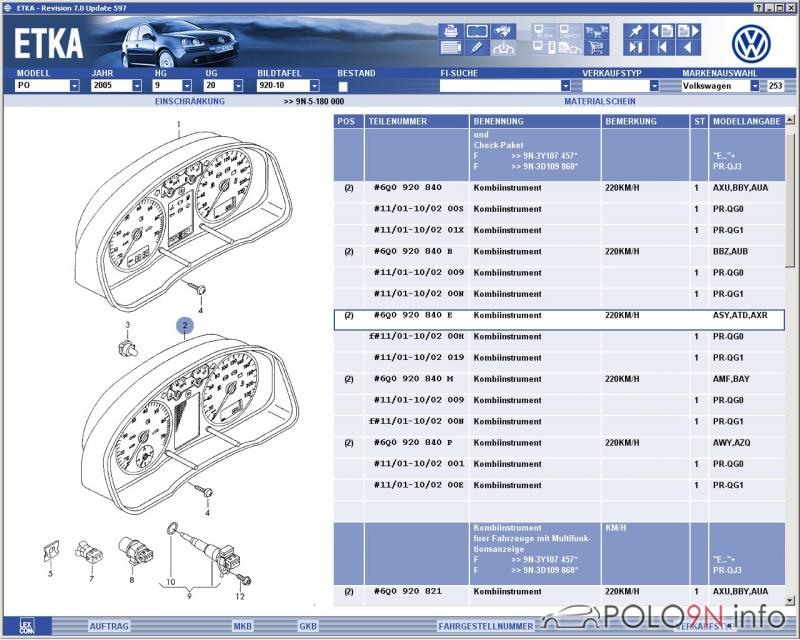Click the MKB button
The height and width of the screenshot is (640, 800).
[x=243, y=626]
